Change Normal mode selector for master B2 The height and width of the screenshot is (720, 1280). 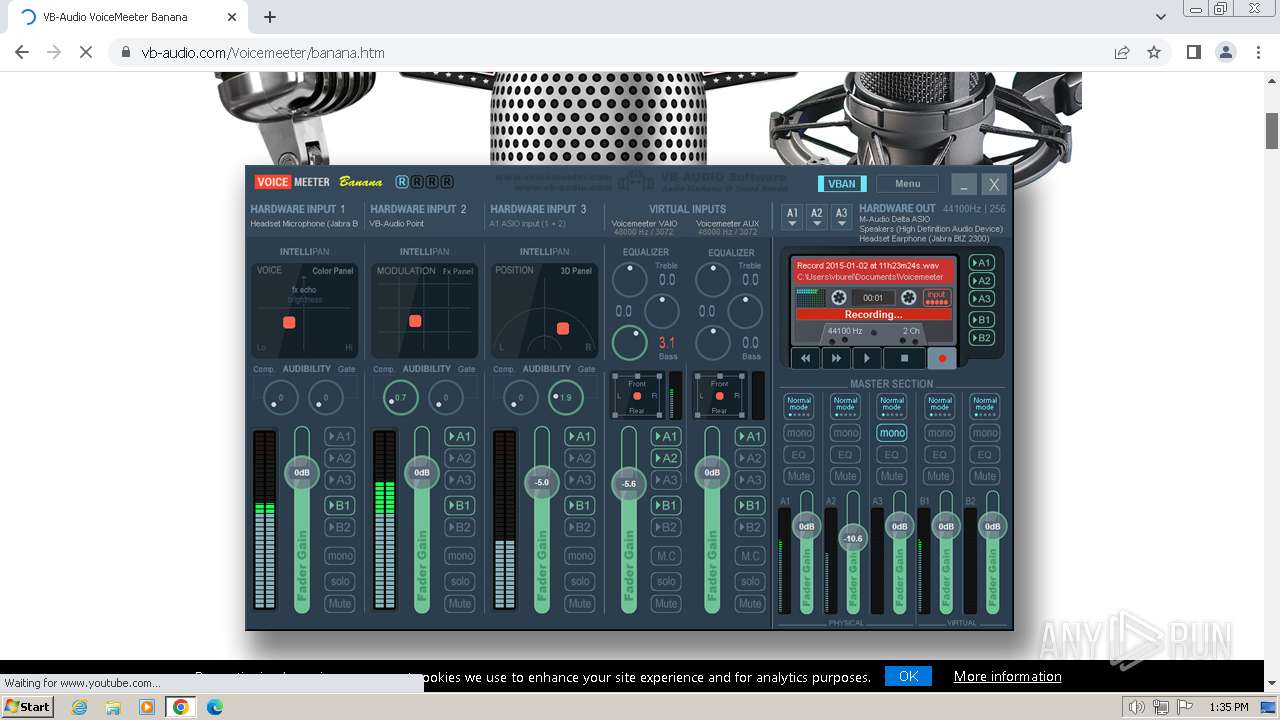pyautogui.click(x=985, y=406)
